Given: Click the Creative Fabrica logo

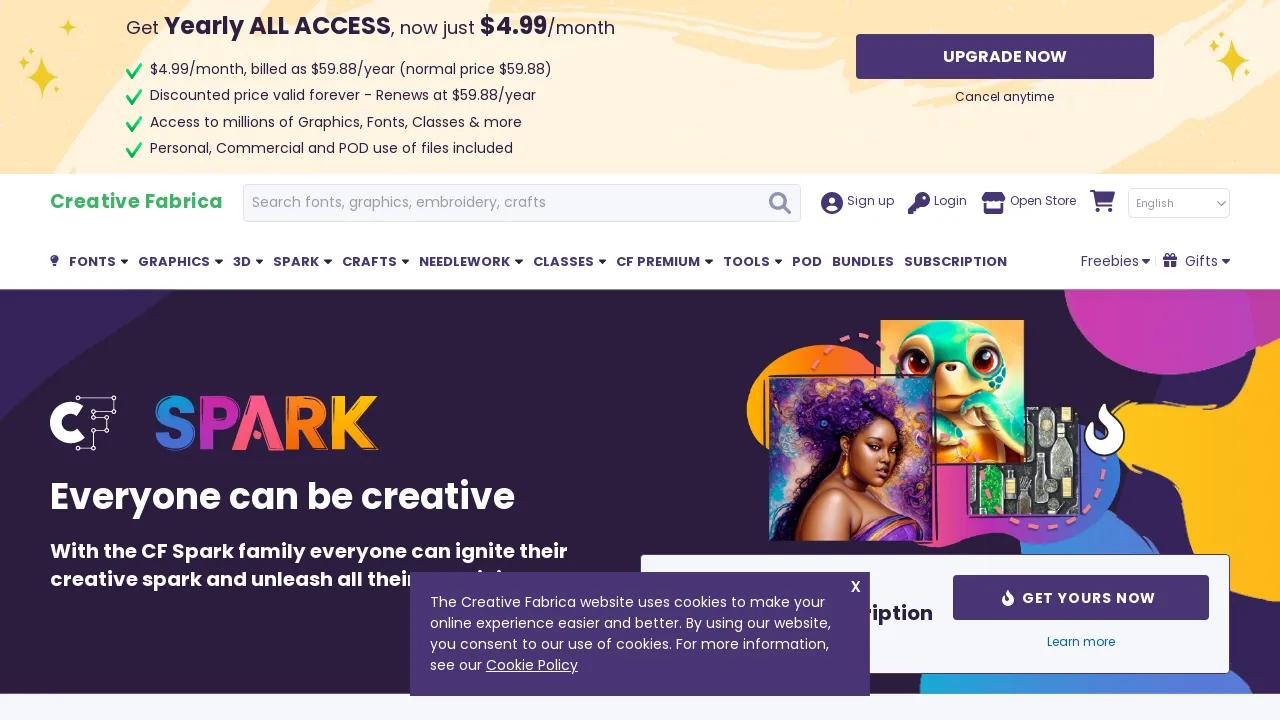Looking at the screenshot, I should tap(136, 202).
